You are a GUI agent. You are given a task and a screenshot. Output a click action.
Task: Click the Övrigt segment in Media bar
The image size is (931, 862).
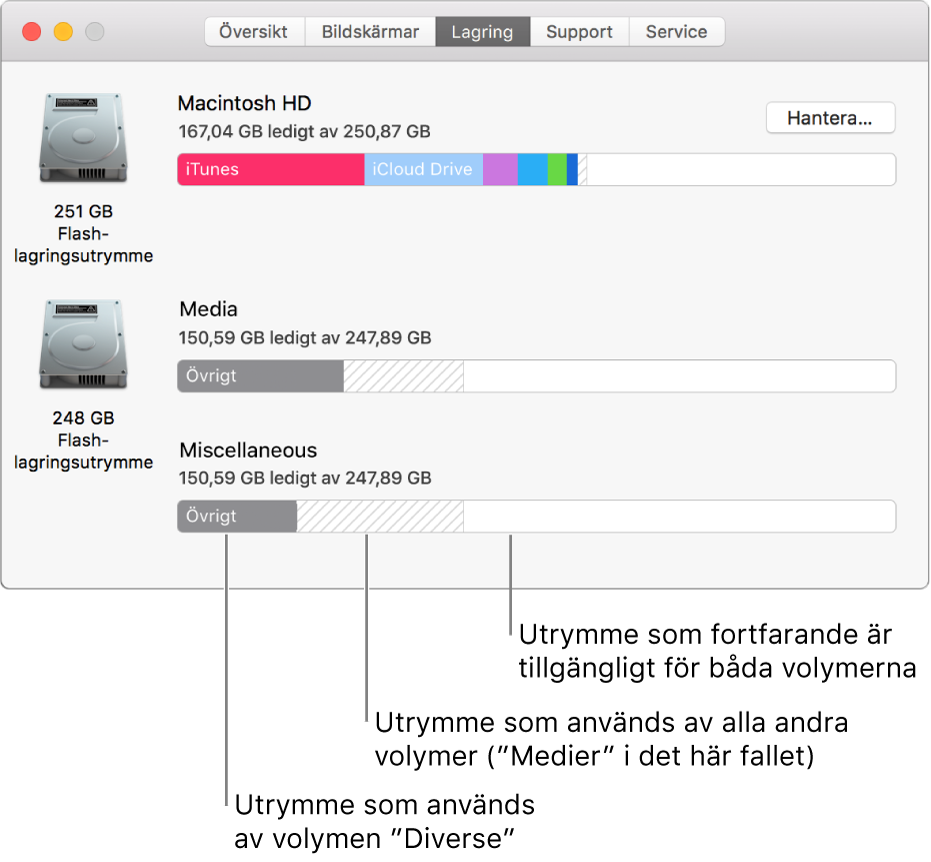point(260,376)
